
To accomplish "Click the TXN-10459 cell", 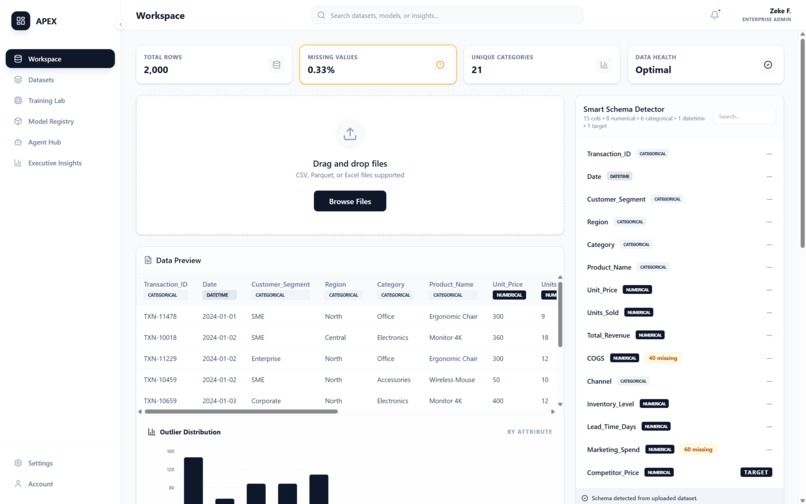I will pyautogui.click(x=160, y=380).
